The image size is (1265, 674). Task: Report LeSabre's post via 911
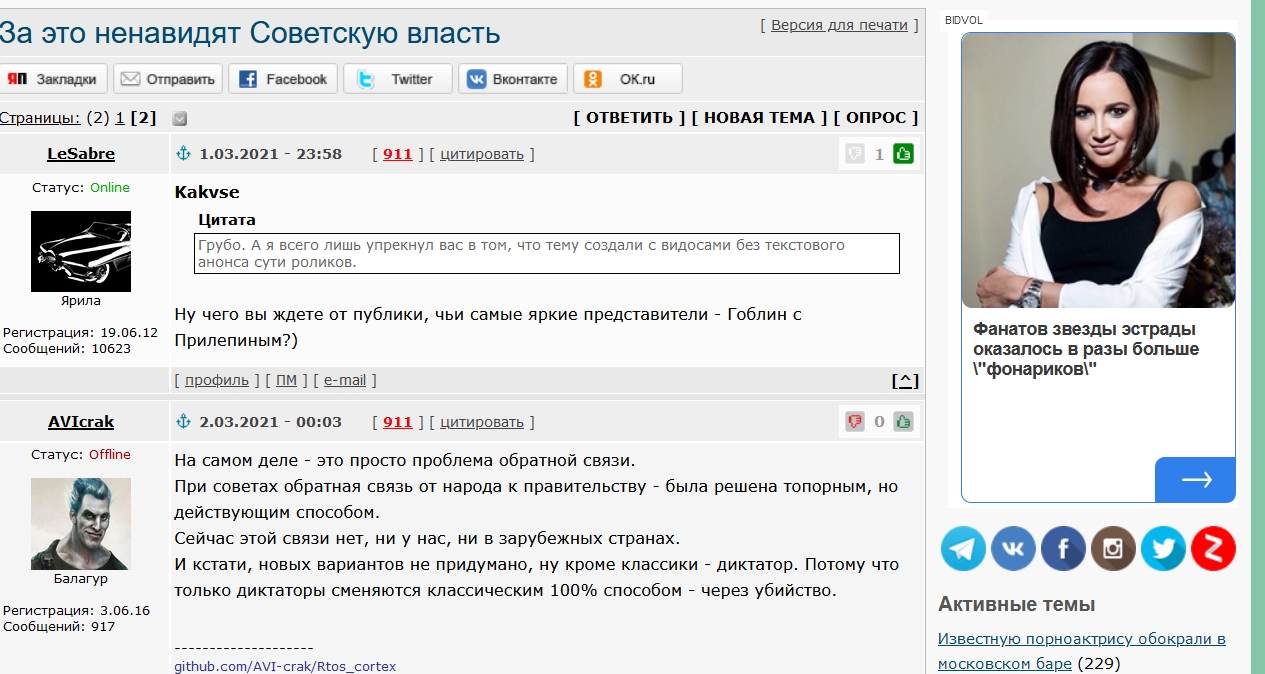tap(398, 154)
